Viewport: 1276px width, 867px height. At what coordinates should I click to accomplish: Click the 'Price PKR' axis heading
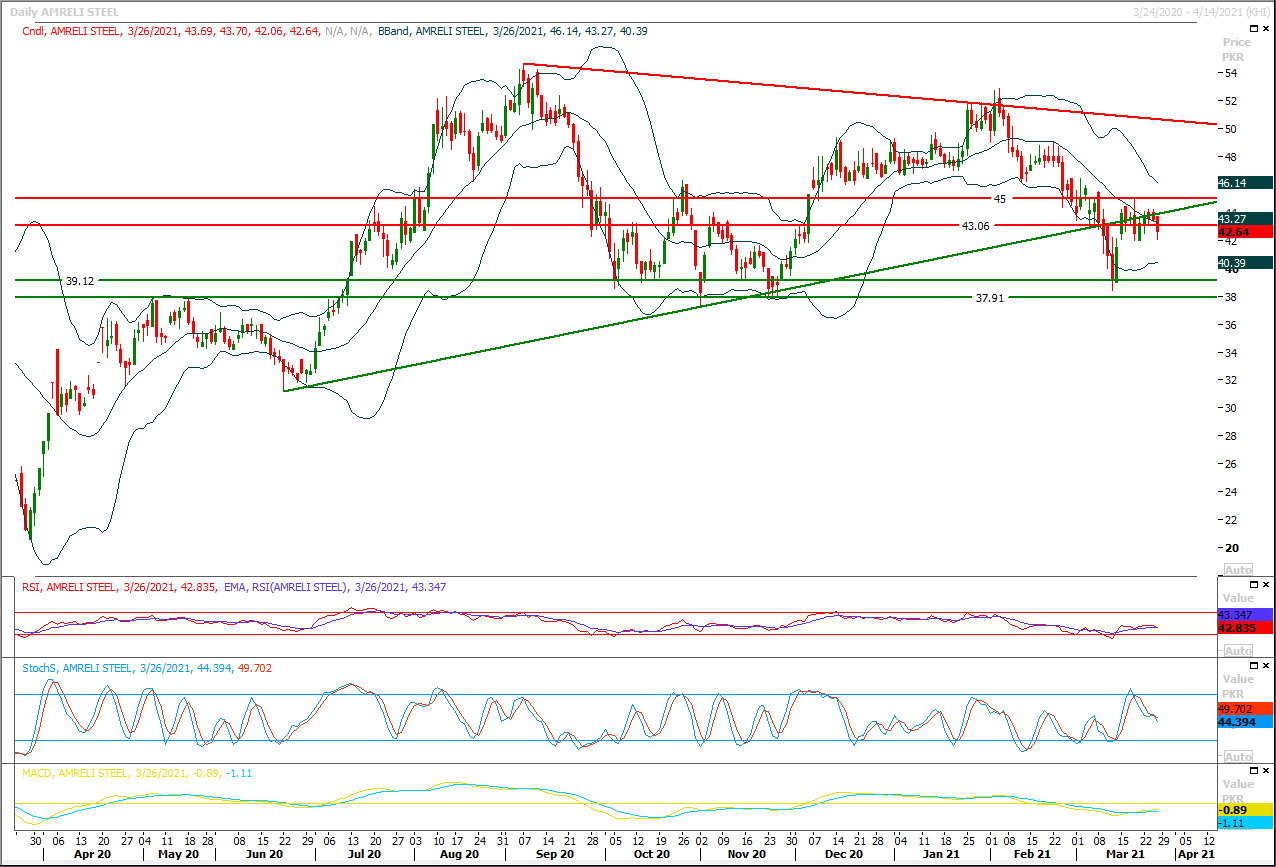1237,49
